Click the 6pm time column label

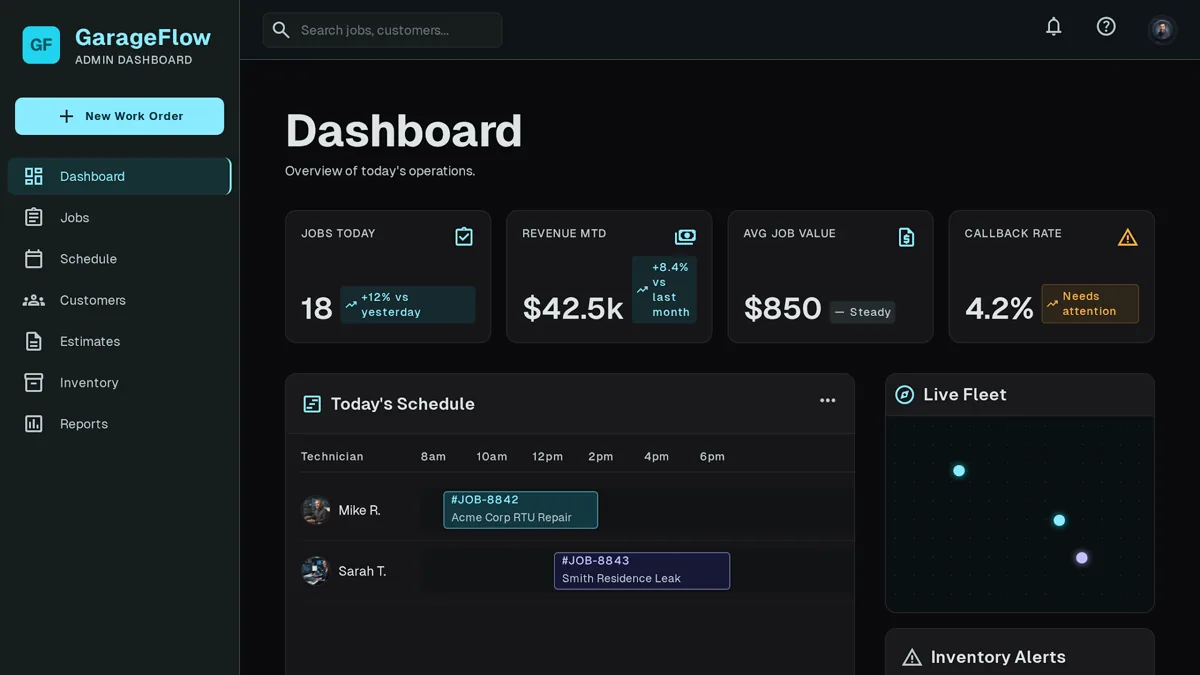[x=712, y=456]
